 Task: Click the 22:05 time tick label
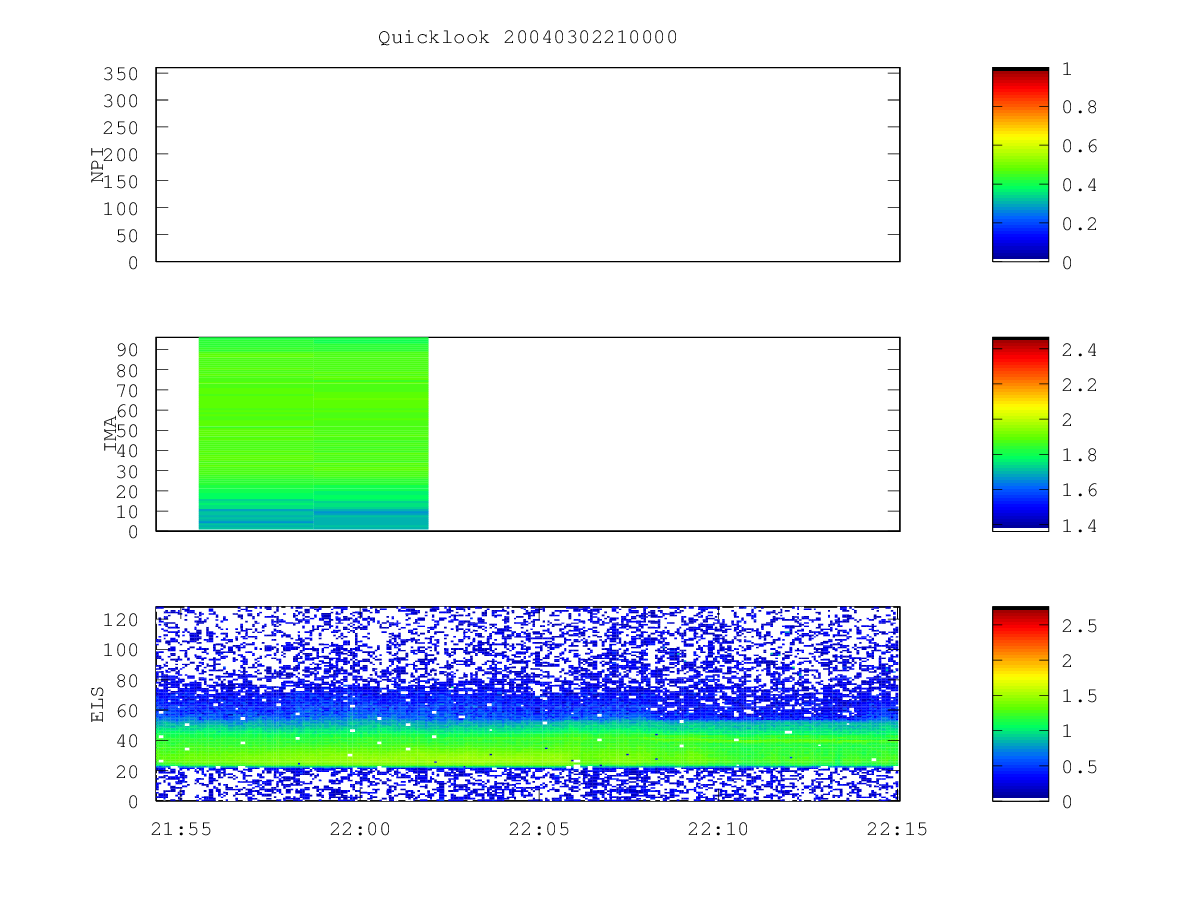click(x=538, y=829)
